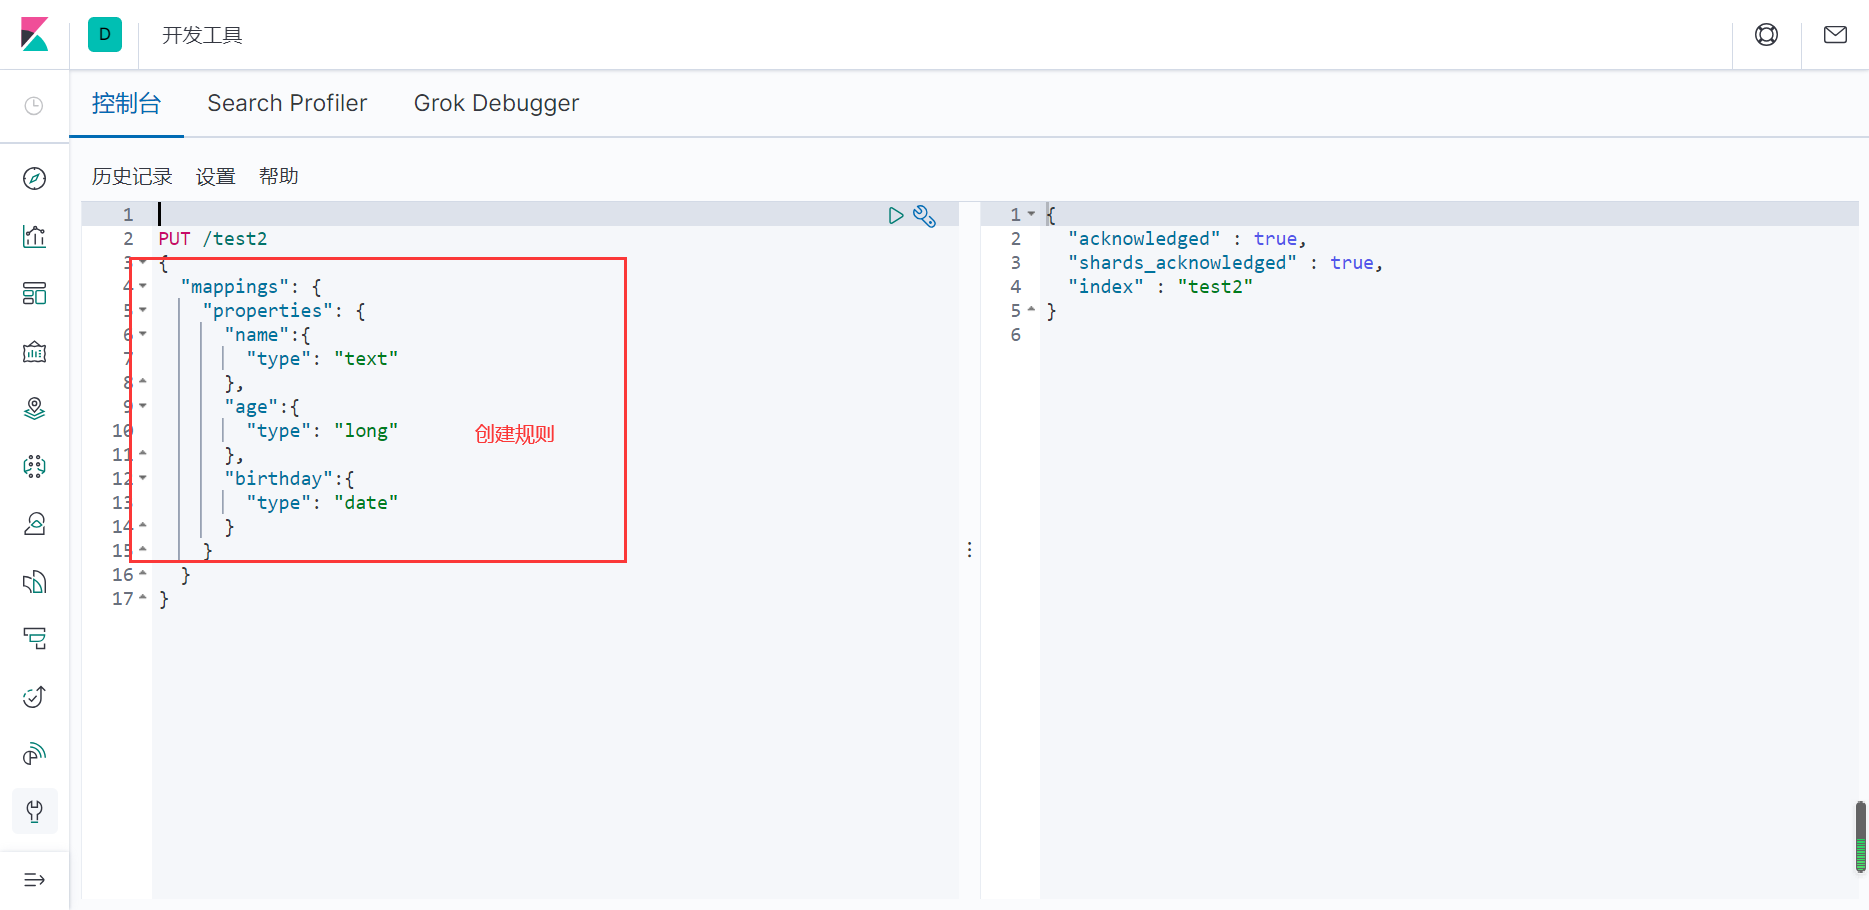
Task: Open the newsfeed mail icon
Action: [x=1835, y=35]
